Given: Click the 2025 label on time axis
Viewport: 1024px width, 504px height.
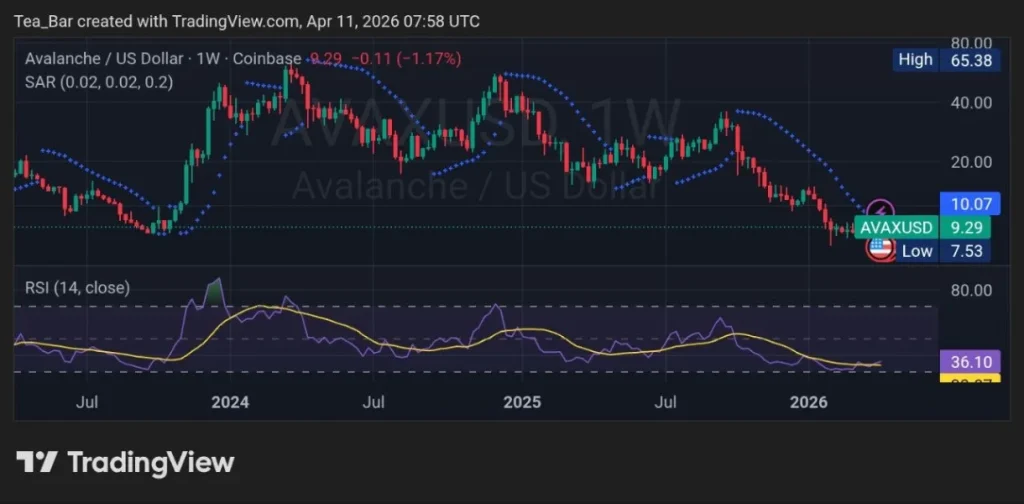Looking at the screenshot, I should point(522,402).
